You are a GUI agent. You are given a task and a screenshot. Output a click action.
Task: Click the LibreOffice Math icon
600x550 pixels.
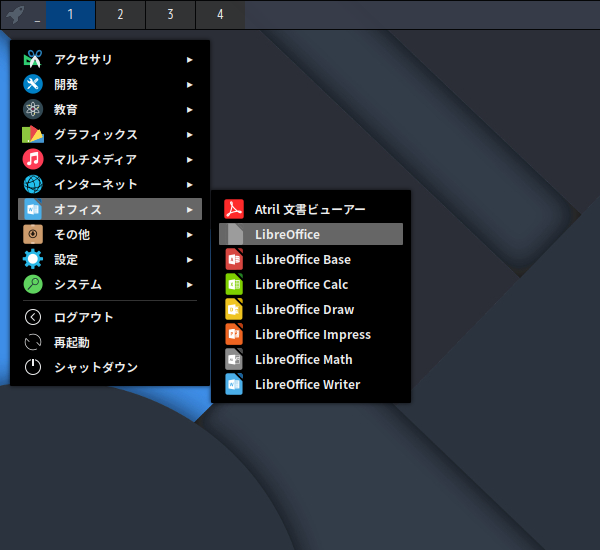pyautogui.click(x=234, y=359)
